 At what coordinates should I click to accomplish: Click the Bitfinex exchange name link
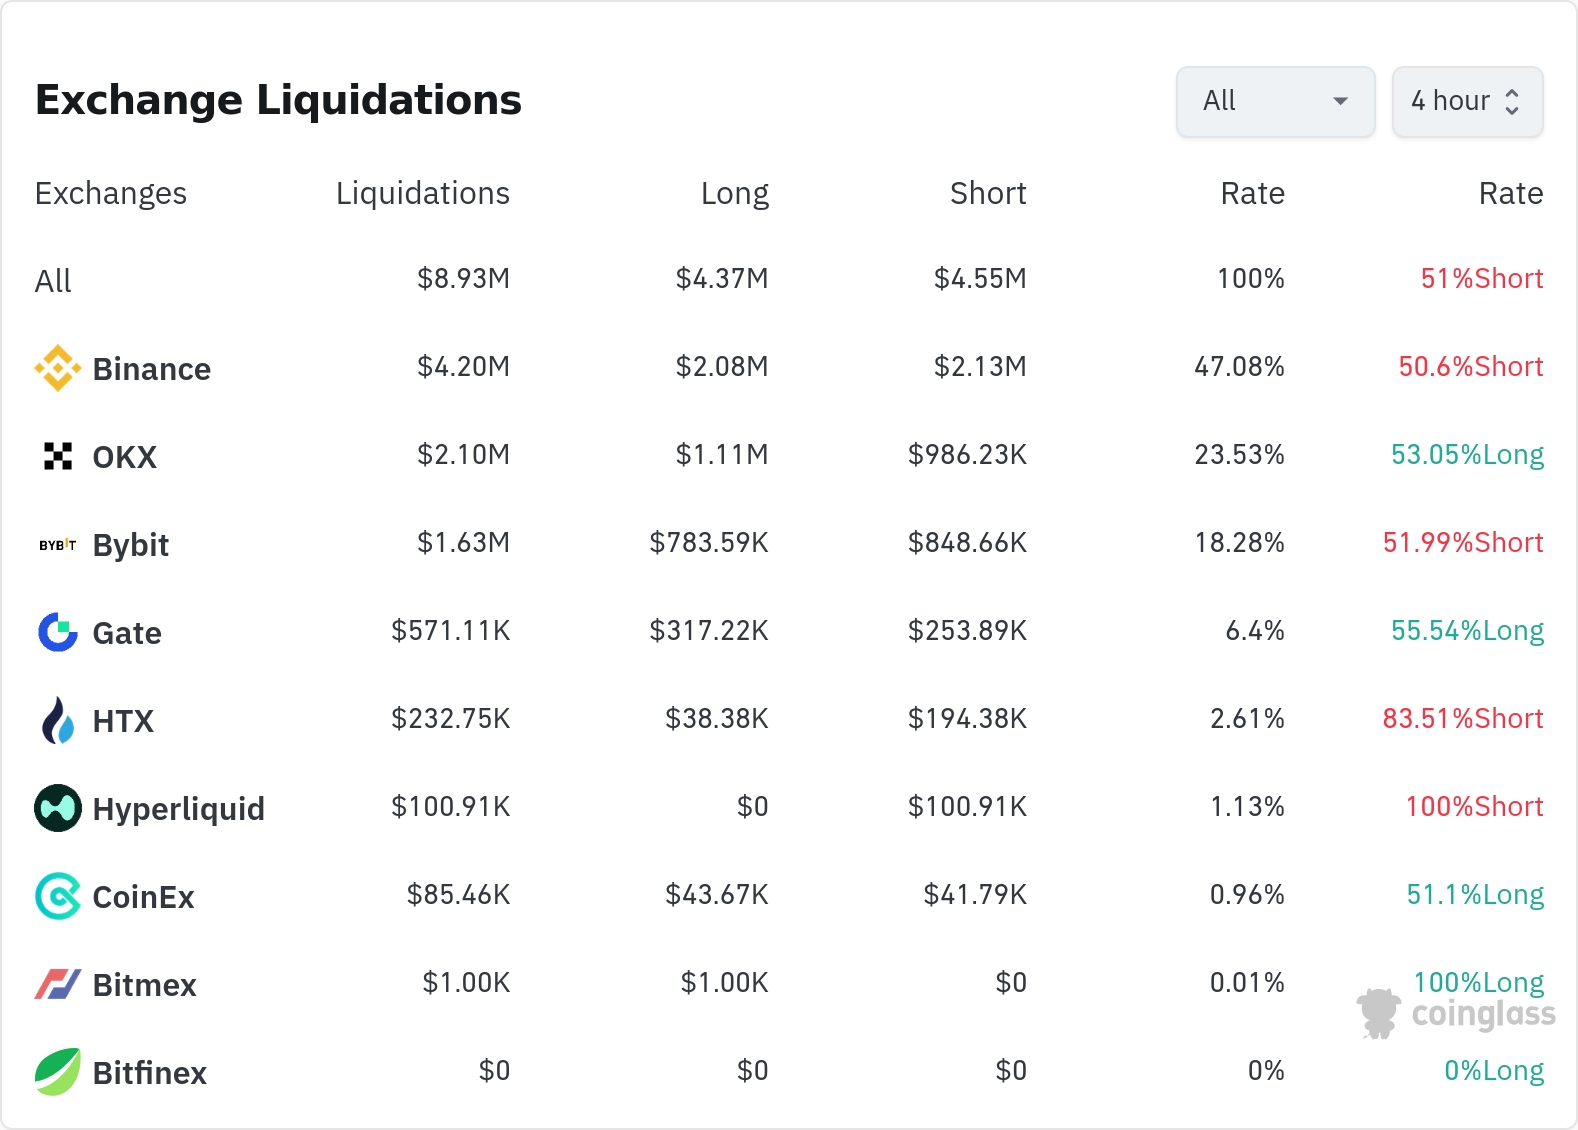click(x=149, y=1073)
